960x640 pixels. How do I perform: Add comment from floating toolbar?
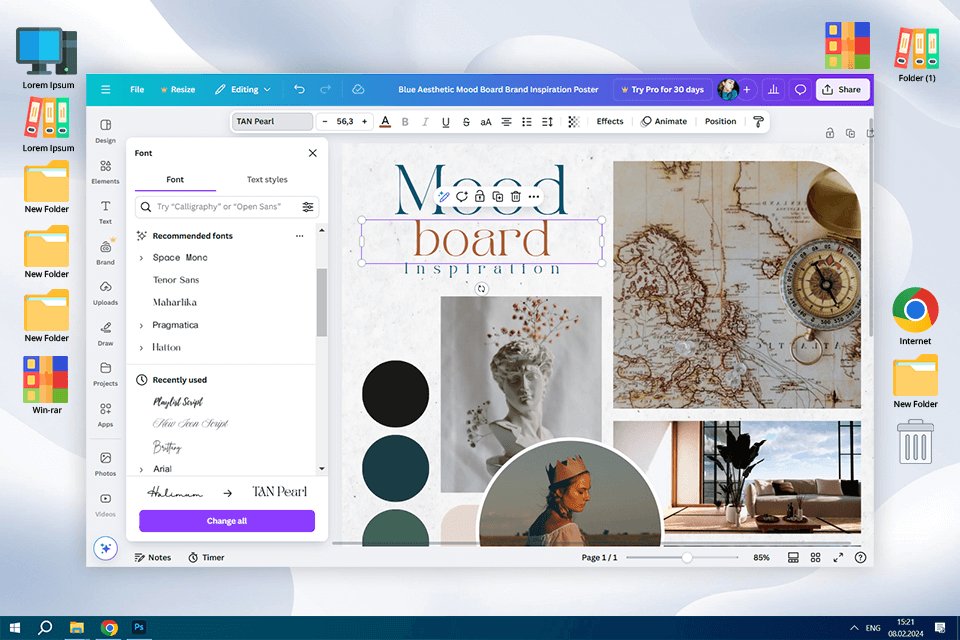462,197
